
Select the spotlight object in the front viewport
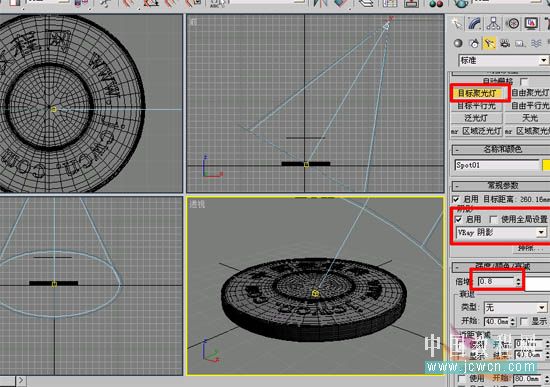386,26
